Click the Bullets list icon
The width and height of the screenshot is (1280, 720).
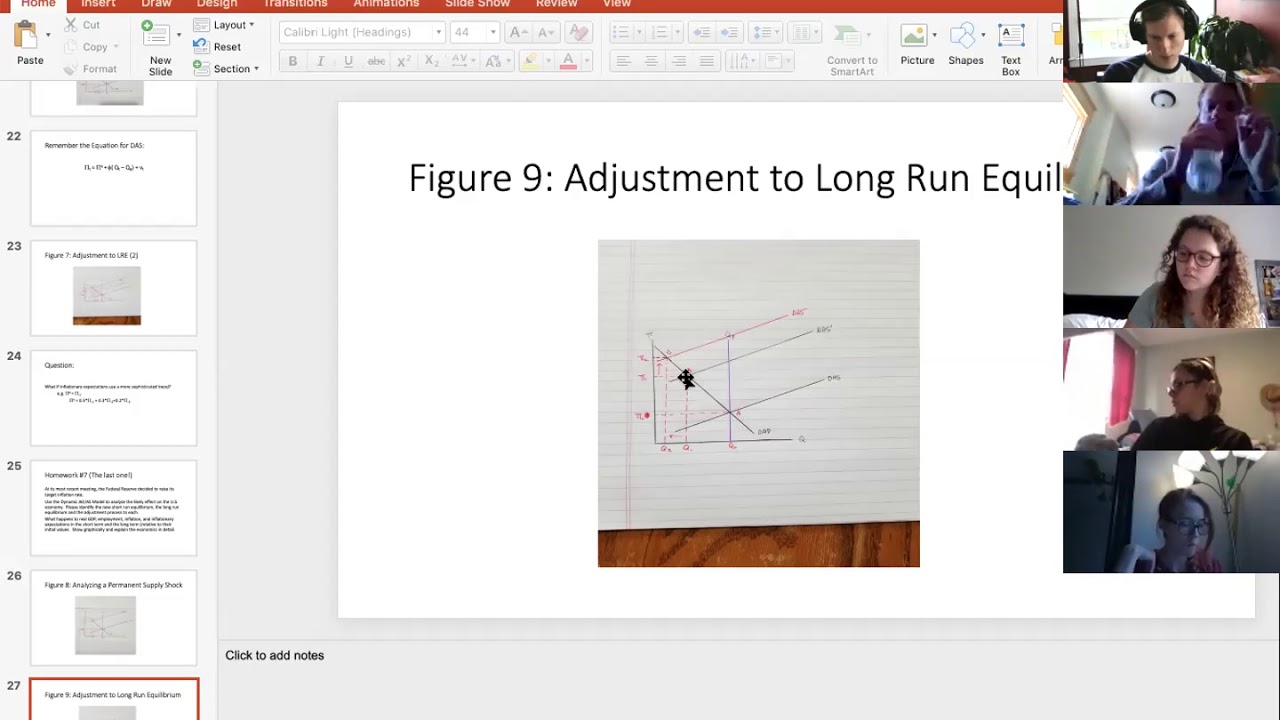click(620, 33)
